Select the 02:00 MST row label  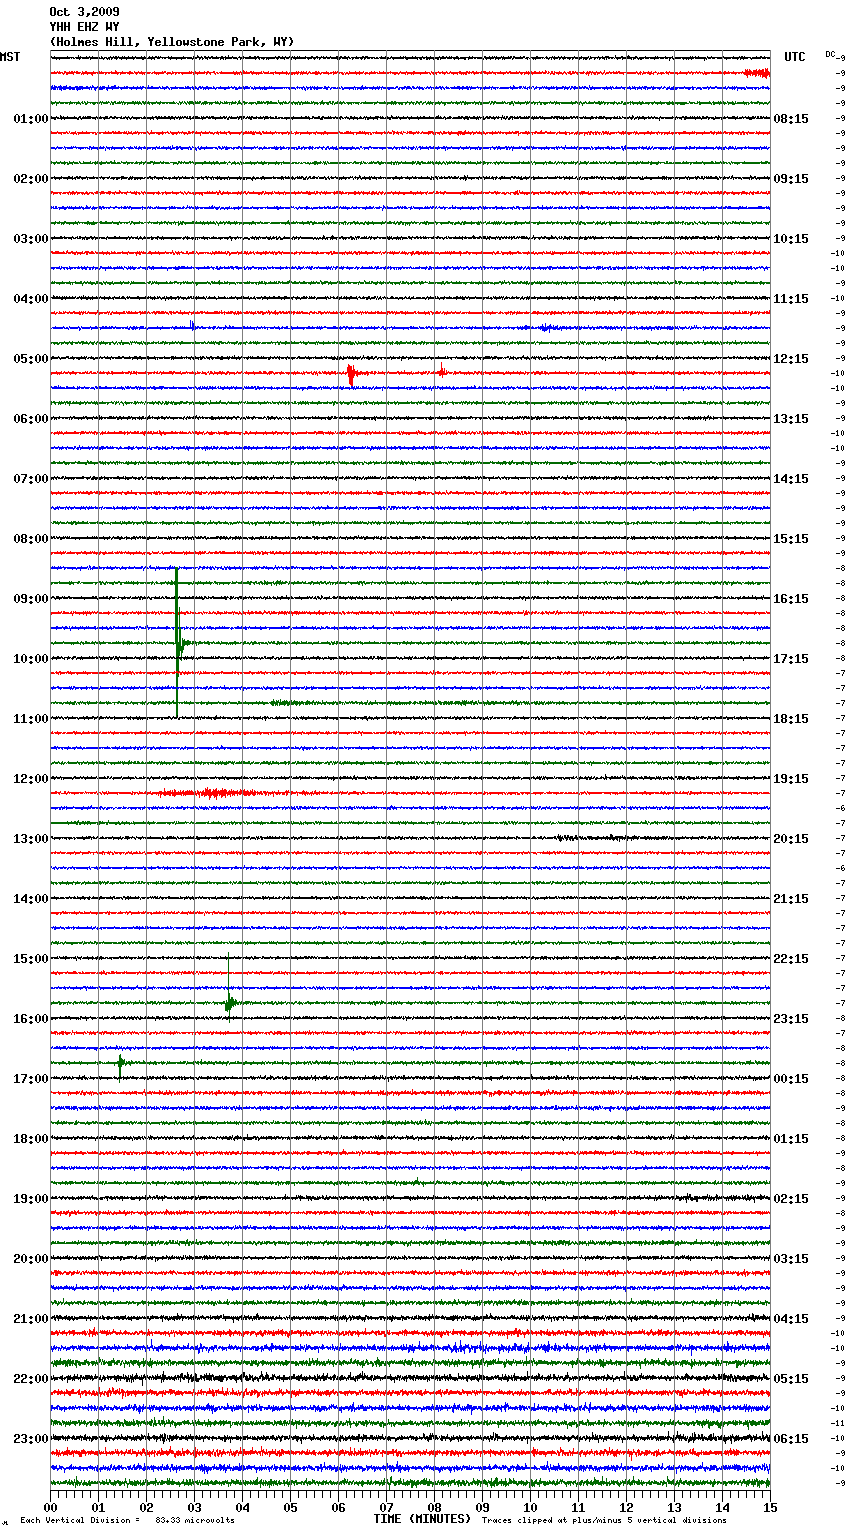[31, 179]
